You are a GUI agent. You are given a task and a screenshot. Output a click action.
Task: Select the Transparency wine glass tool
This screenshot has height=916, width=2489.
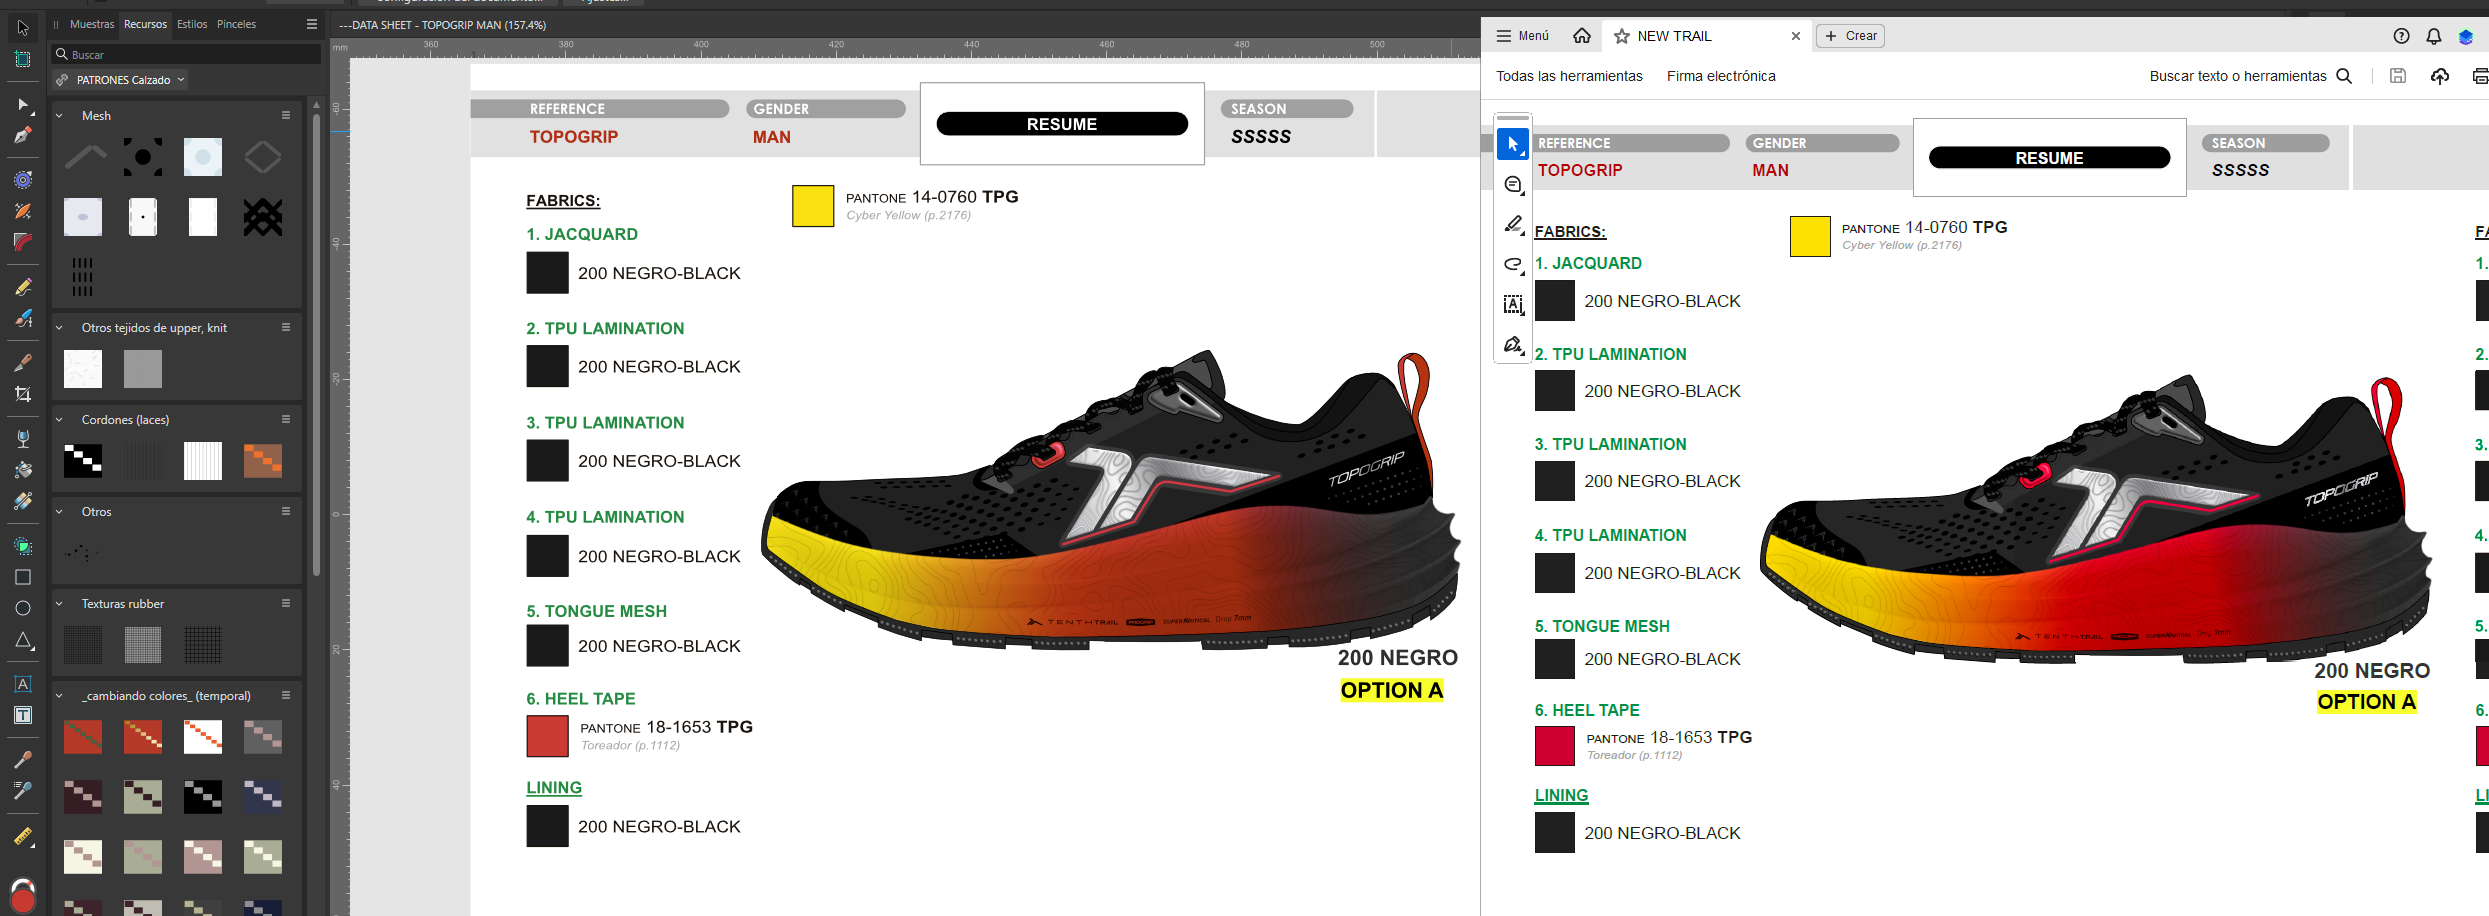coord(23,438)
